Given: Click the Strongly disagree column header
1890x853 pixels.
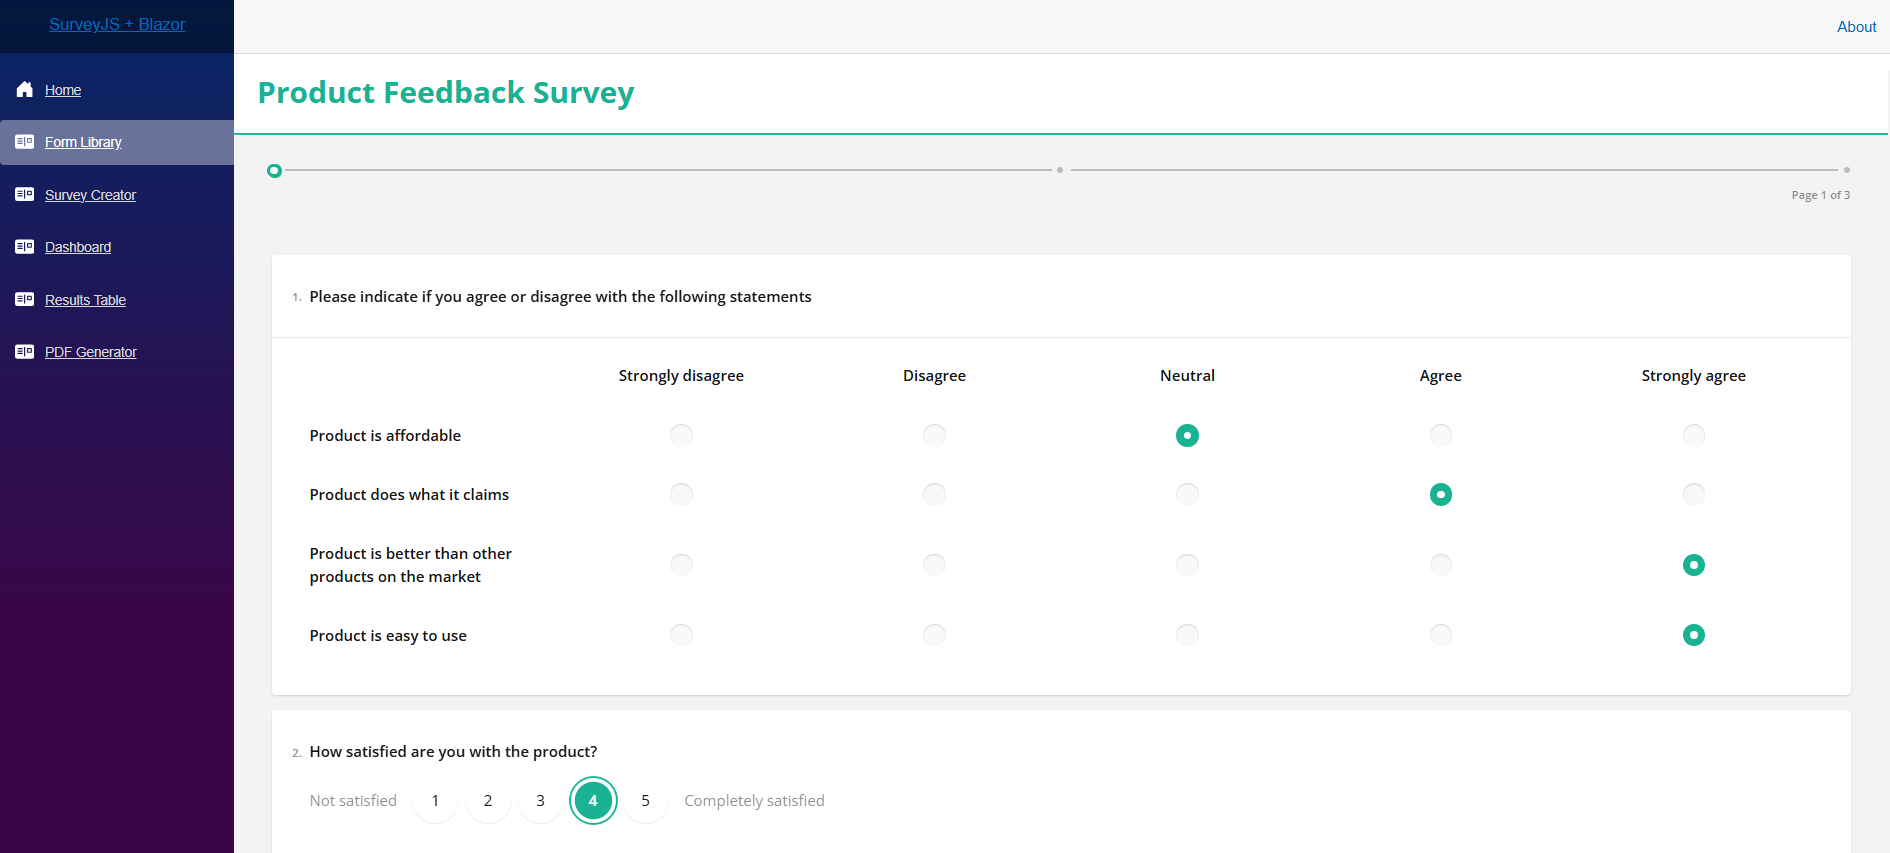Looking at the screenshot, I should coord(681,376).
